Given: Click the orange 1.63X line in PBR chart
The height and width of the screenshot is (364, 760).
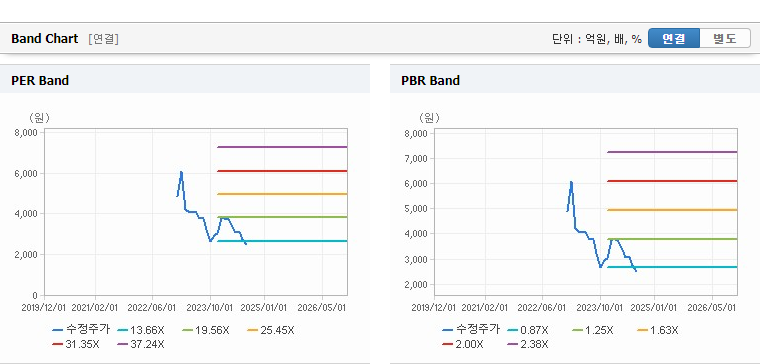Looking at the screenshot, I should click(672, 210).
